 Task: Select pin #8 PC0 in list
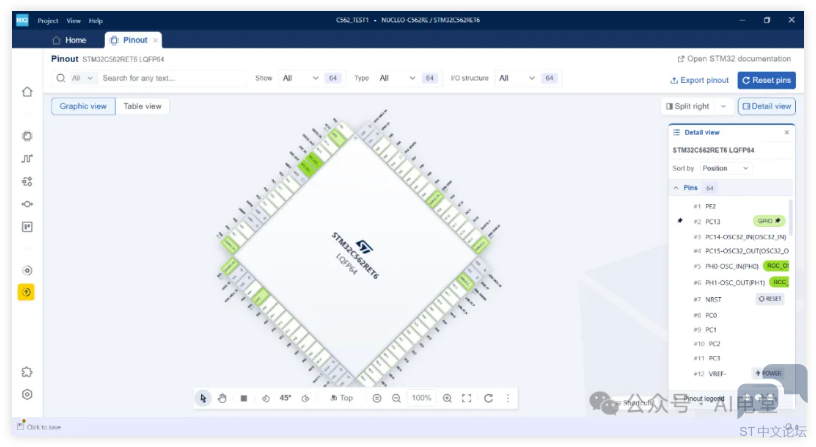731,315
